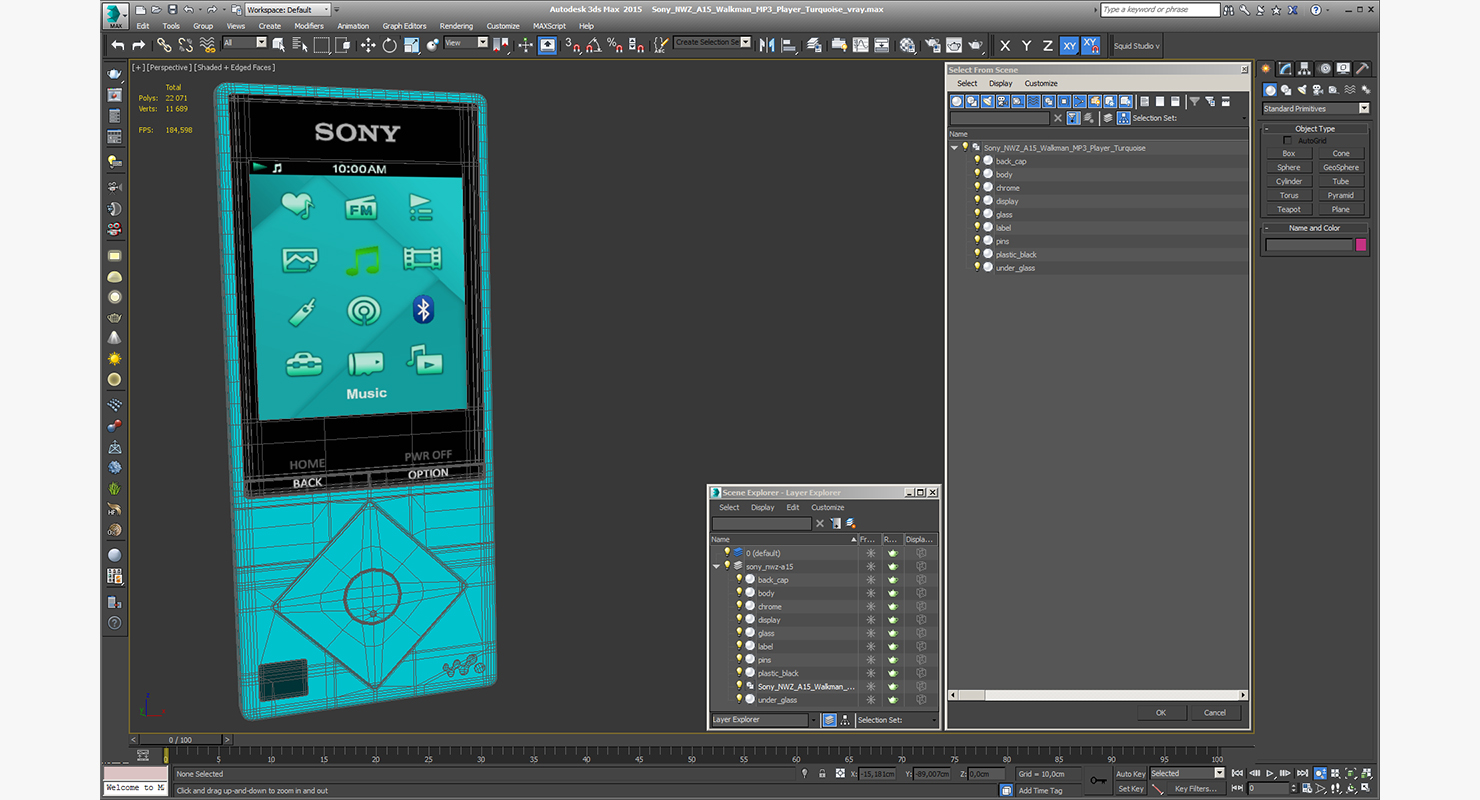Open Display menu in Select From Scene
The width and height of the screenshot is (1480, 800).
[x=1000, y=84]
